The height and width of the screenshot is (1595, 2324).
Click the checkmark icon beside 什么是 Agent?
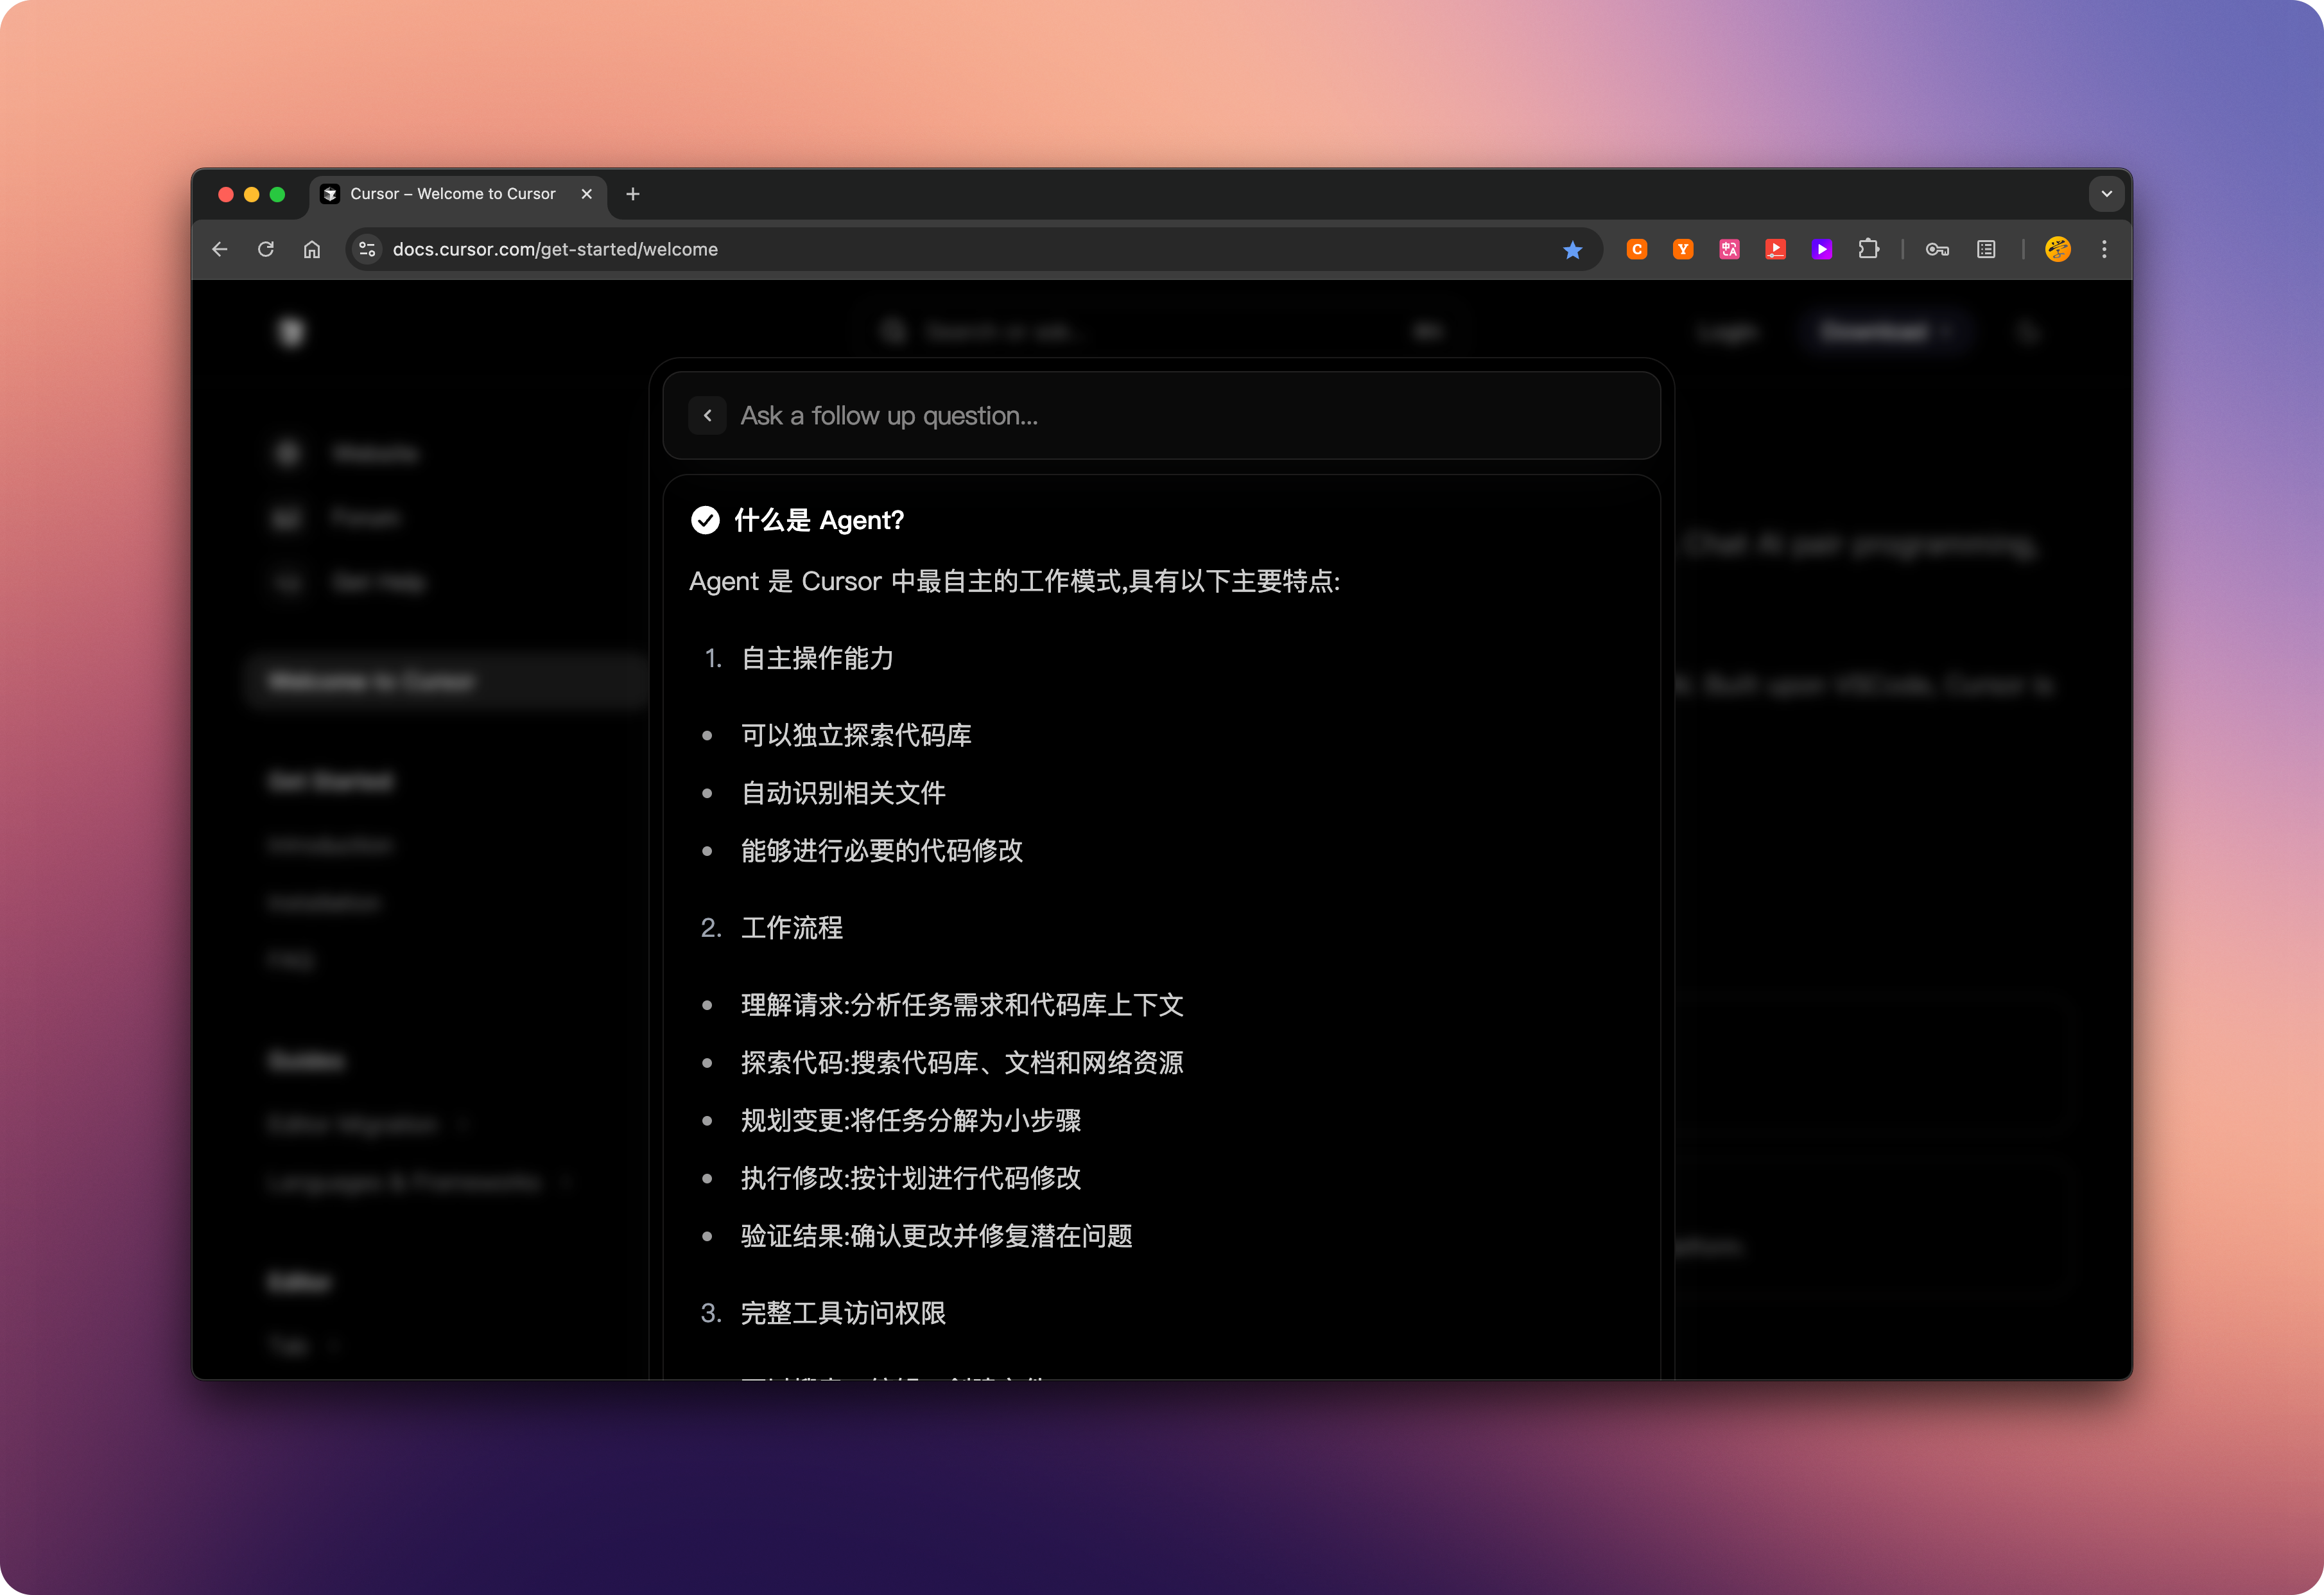pos(705,520)
